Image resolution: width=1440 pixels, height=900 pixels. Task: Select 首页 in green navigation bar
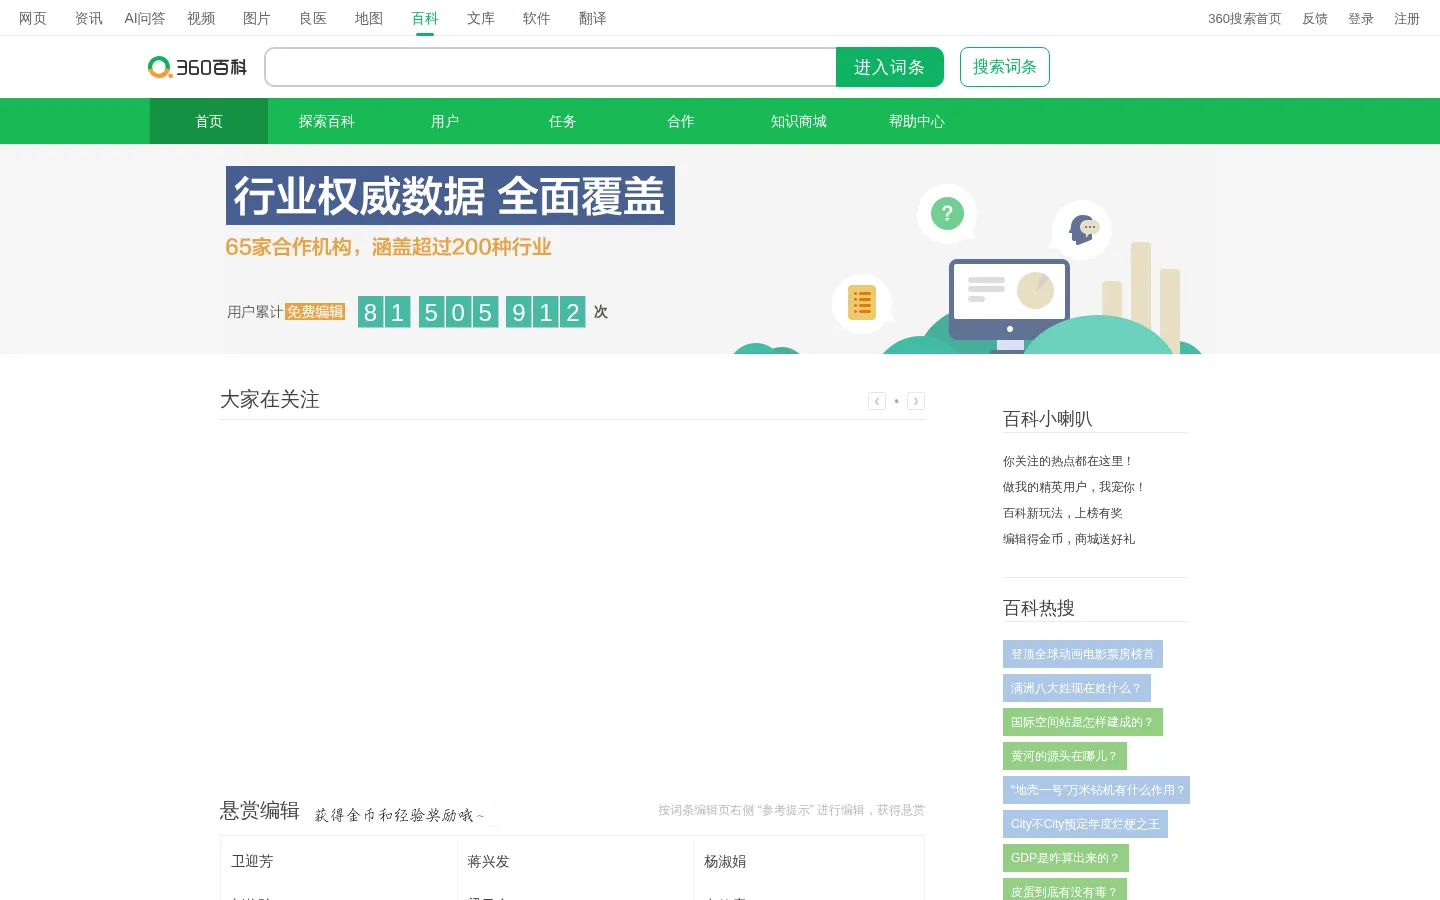pyautogui.click(x=209, y=121)
